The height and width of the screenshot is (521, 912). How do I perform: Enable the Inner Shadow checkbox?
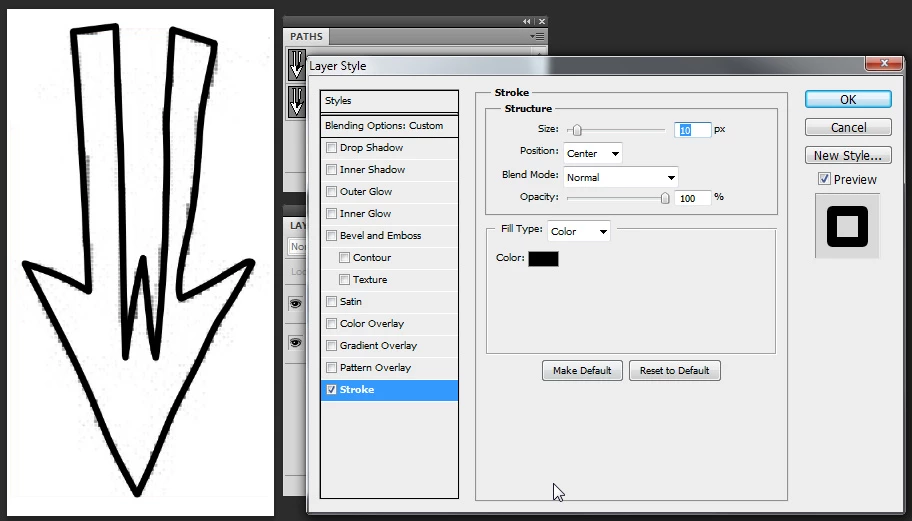(x=332, y=170)
